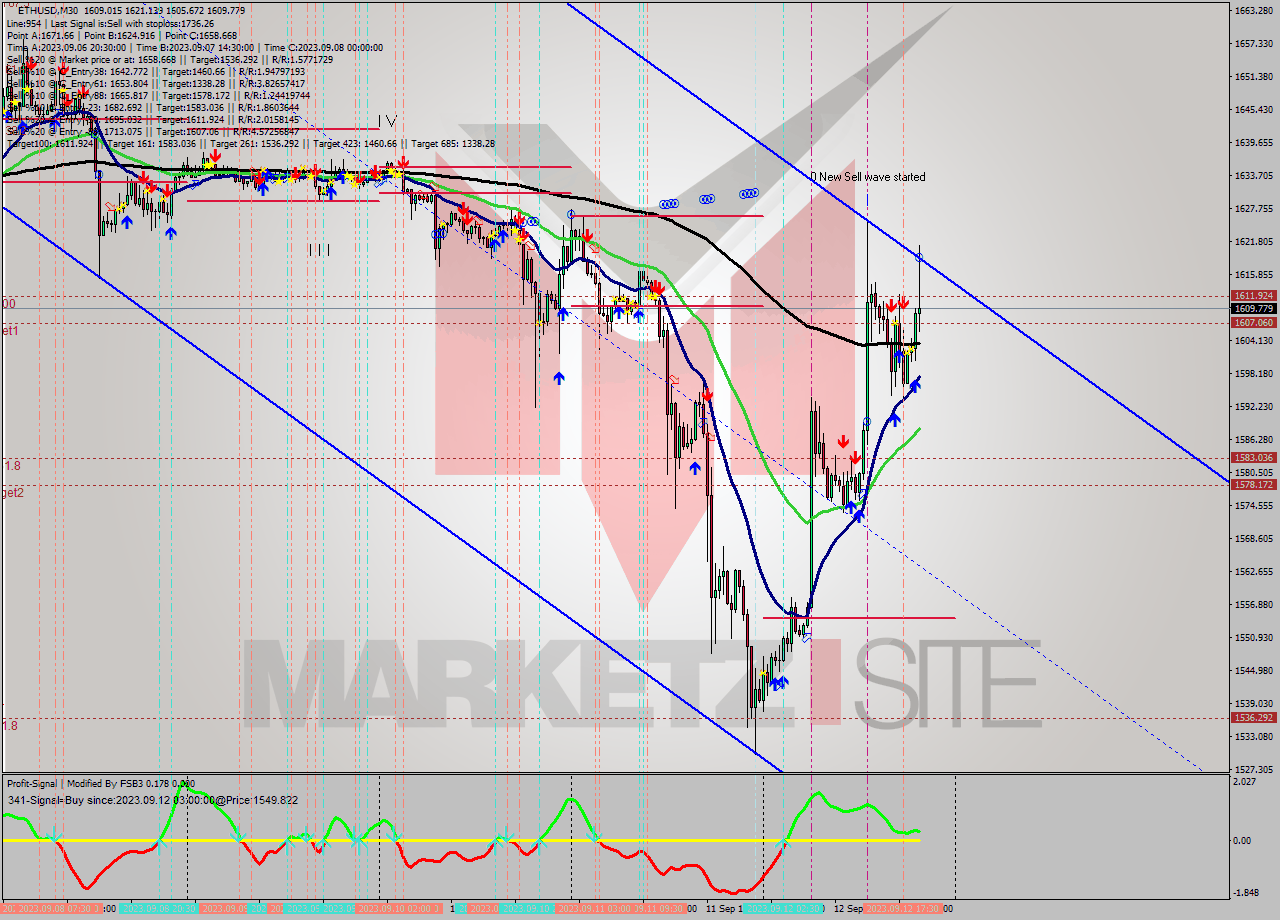Click the '12 Sep' date axis label
Screen dimensions: 1280x920
pos(848,909)
